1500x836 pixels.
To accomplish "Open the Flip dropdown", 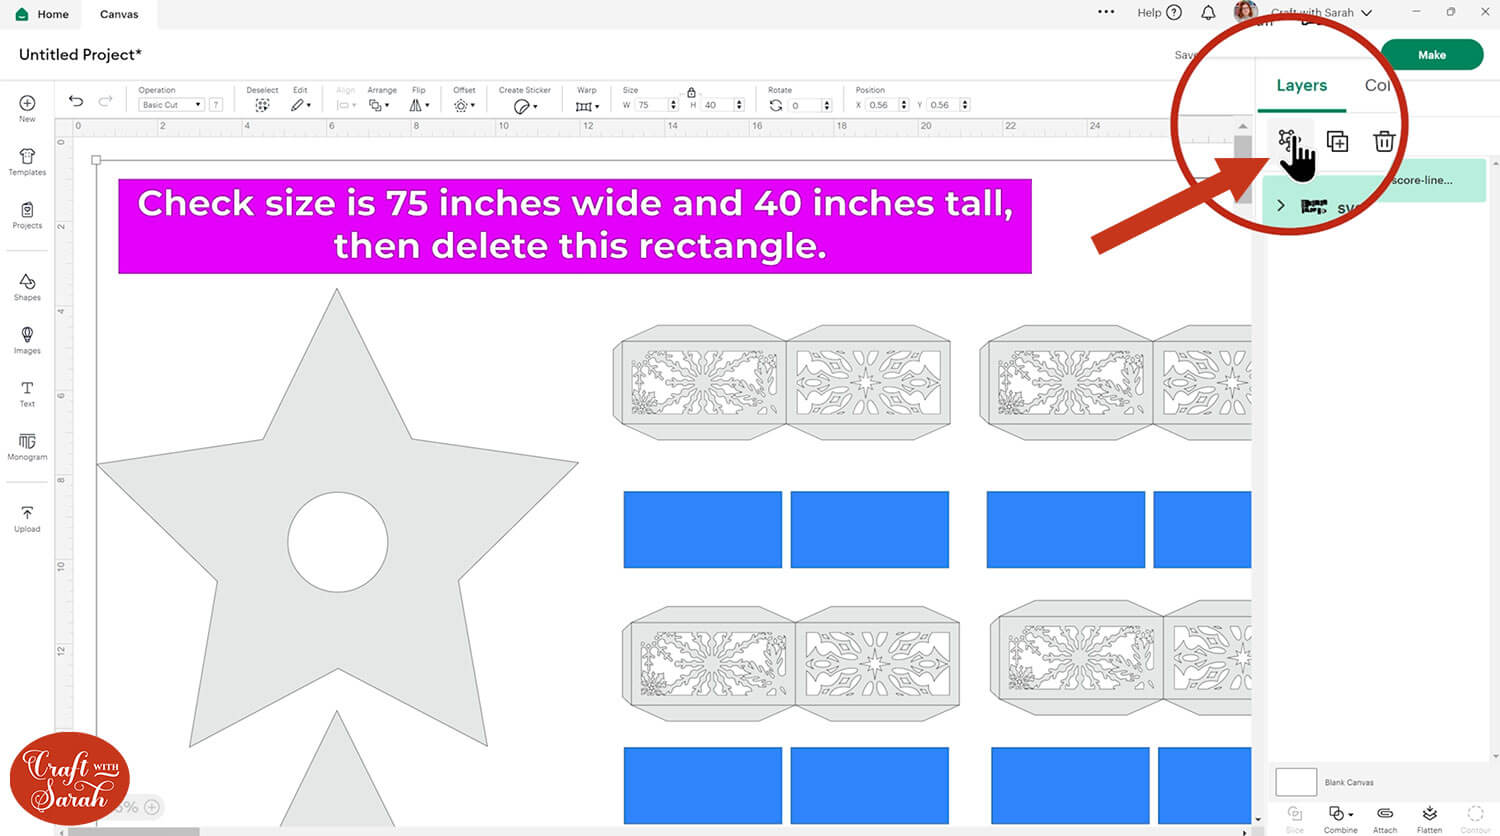I will (419, 105).
